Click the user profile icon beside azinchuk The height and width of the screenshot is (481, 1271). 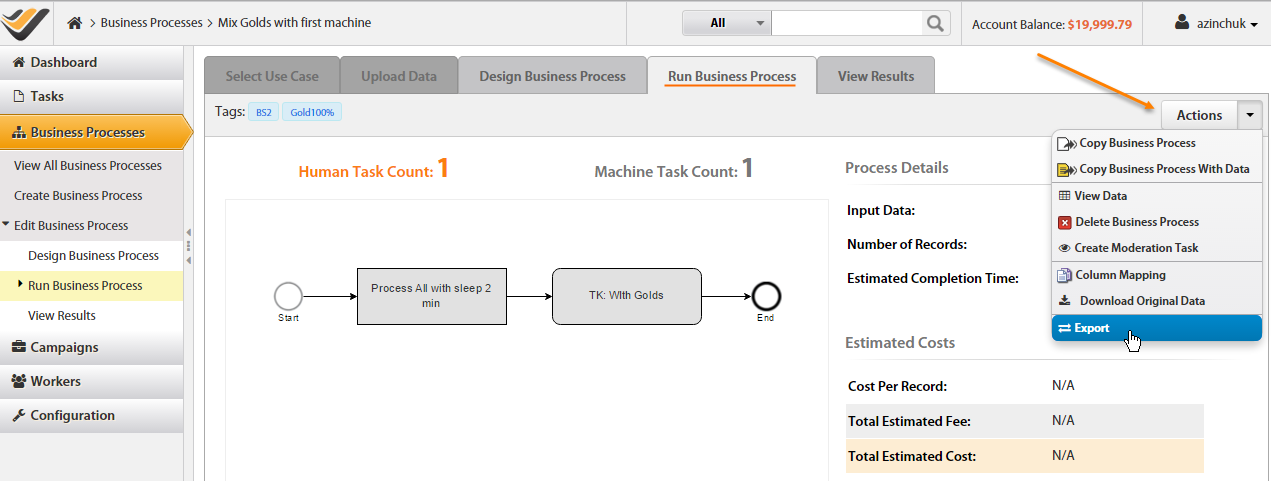click(1183, 22)
